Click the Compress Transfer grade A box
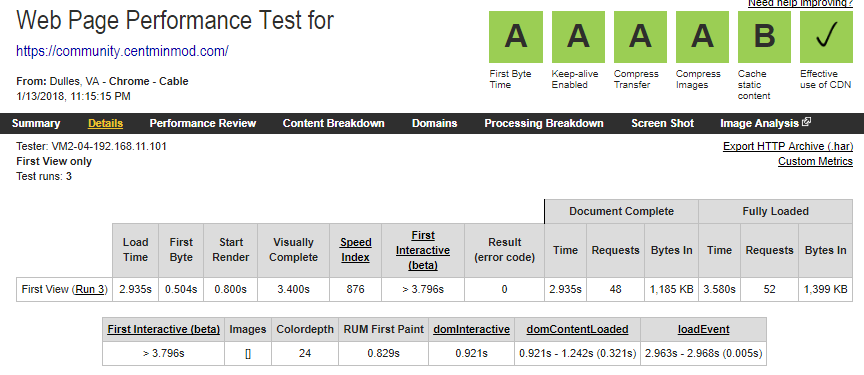This screenshot has width=864, height=375. (640, 37)
